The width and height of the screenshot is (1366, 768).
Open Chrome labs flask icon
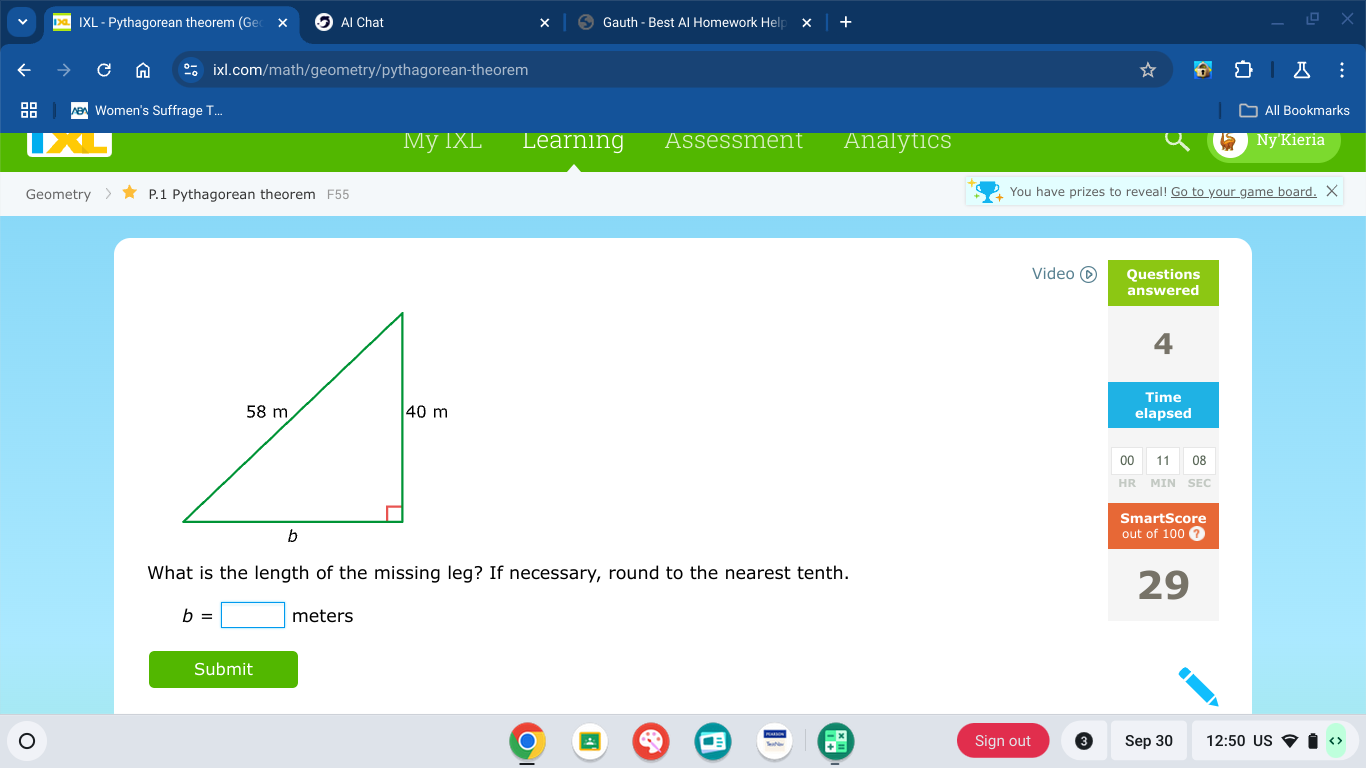[x=1302, y=70]
